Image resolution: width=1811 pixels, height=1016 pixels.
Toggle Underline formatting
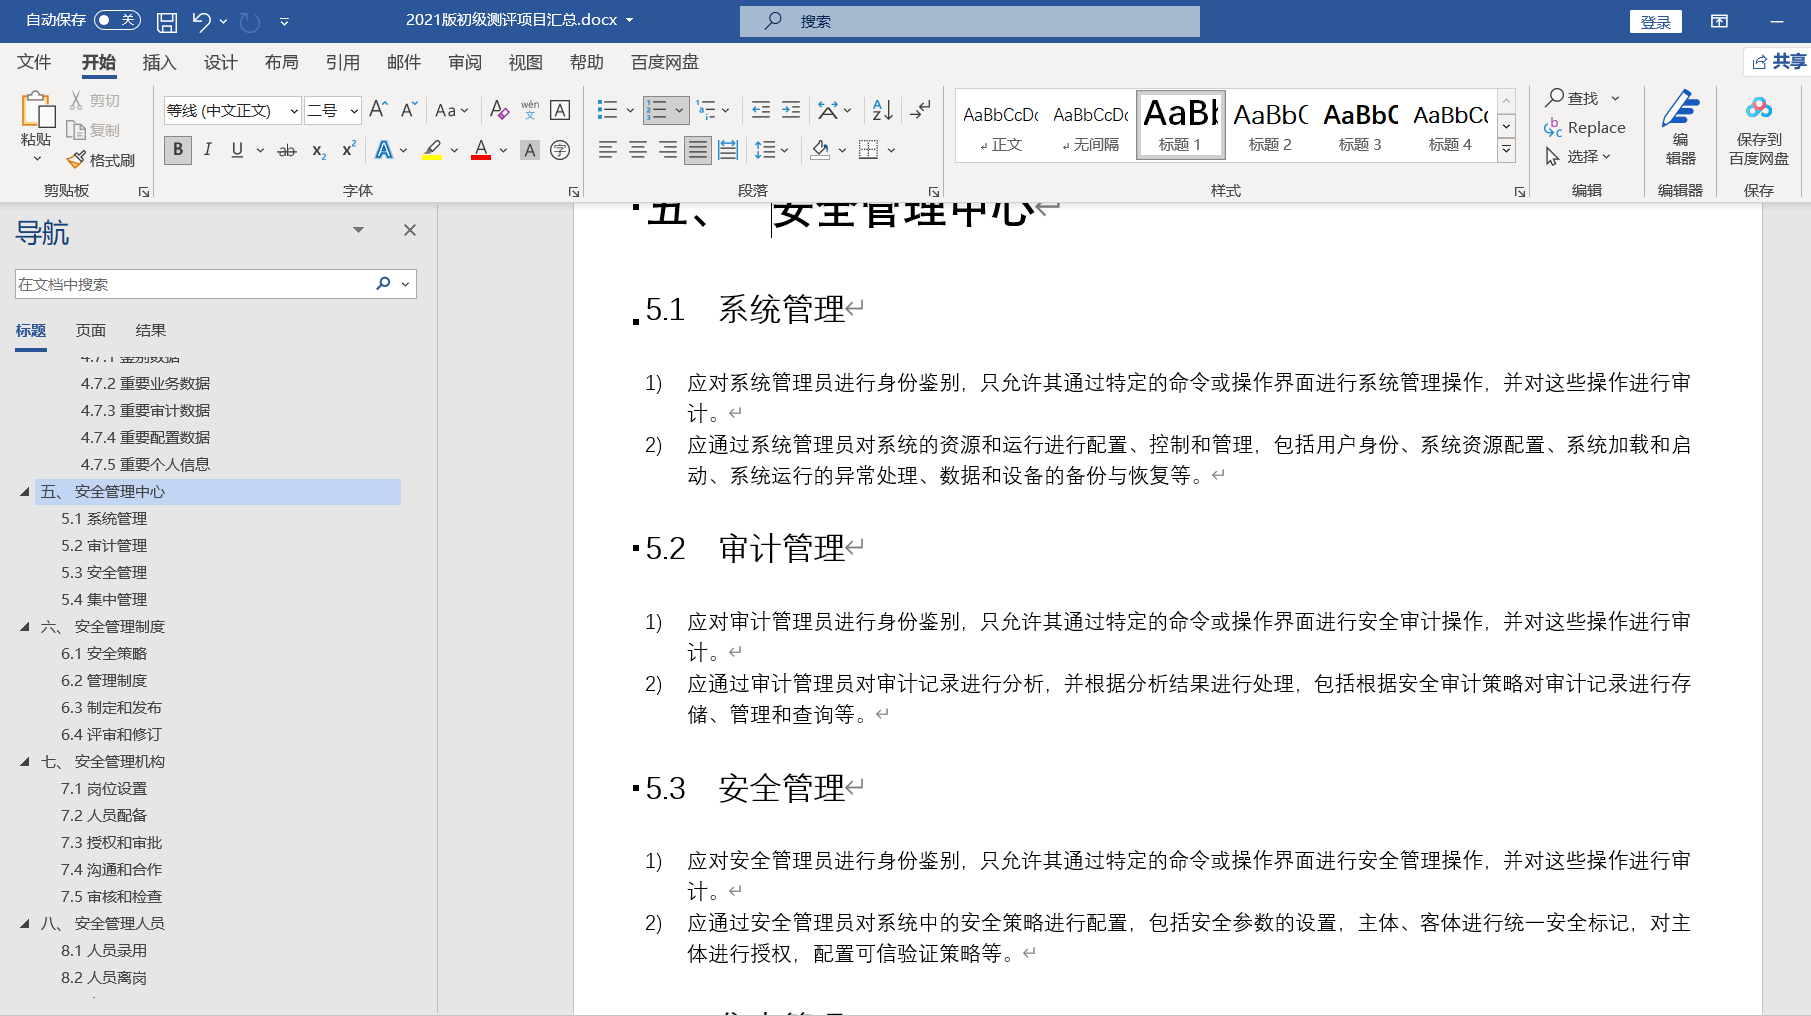237,150
